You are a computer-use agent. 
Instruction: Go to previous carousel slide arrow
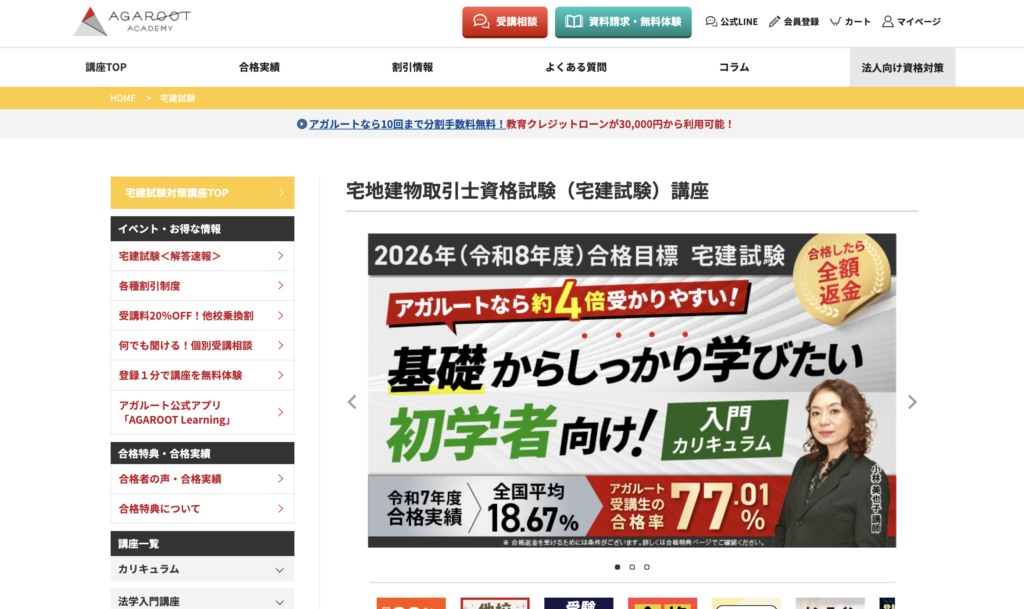[x=351, y=402]
